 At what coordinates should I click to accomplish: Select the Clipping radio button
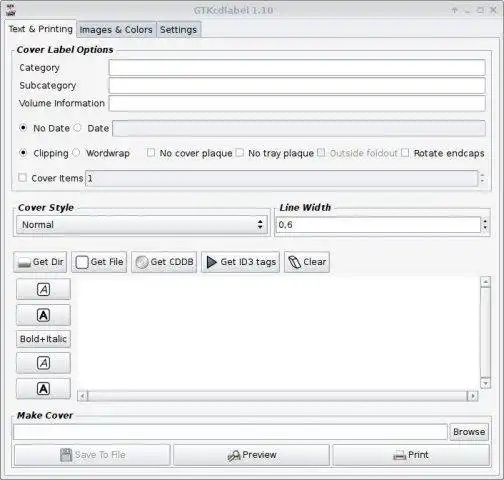coord(23,153)
